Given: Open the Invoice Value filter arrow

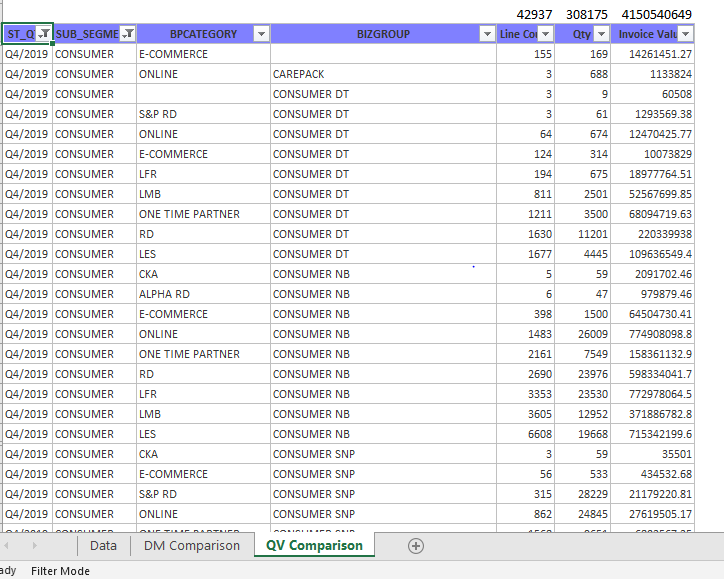Looking at the screenshot, I should coord(686,34).
